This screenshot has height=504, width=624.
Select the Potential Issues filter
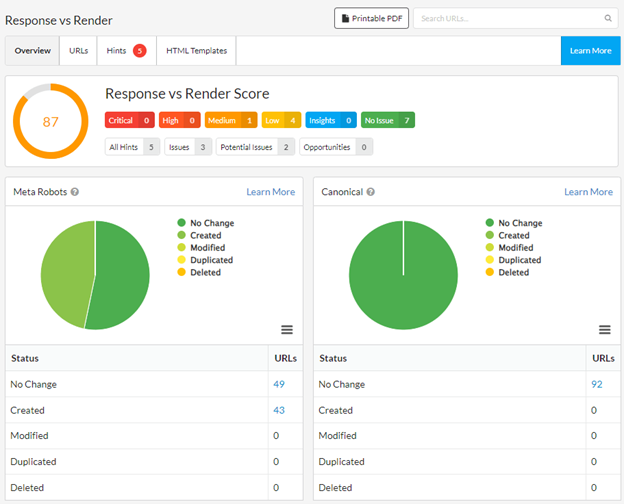(x=255, y=147)
